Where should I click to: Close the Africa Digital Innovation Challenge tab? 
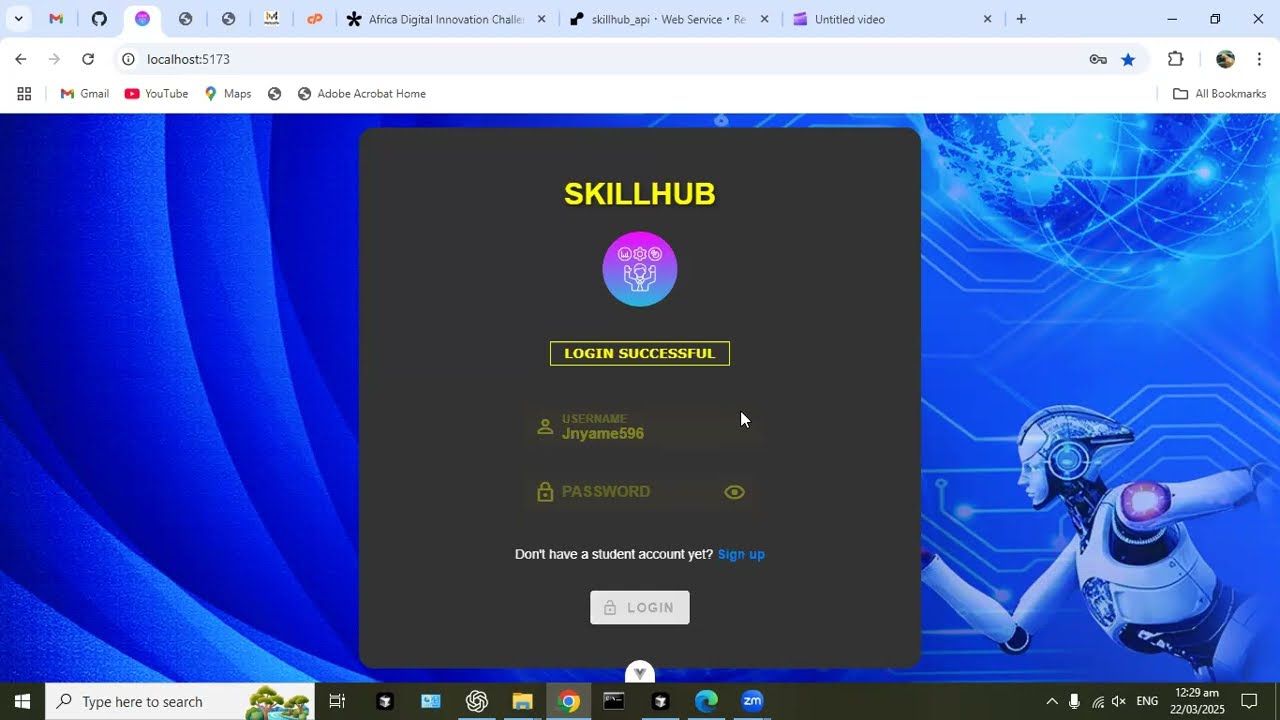click(x=542, y=19)
